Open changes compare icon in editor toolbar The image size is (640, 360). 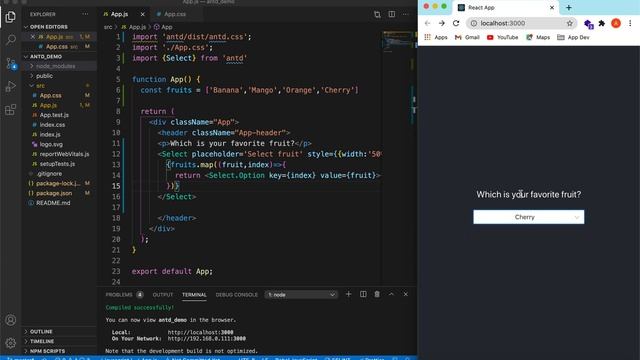pyautogui.click(x=377, y=14)
